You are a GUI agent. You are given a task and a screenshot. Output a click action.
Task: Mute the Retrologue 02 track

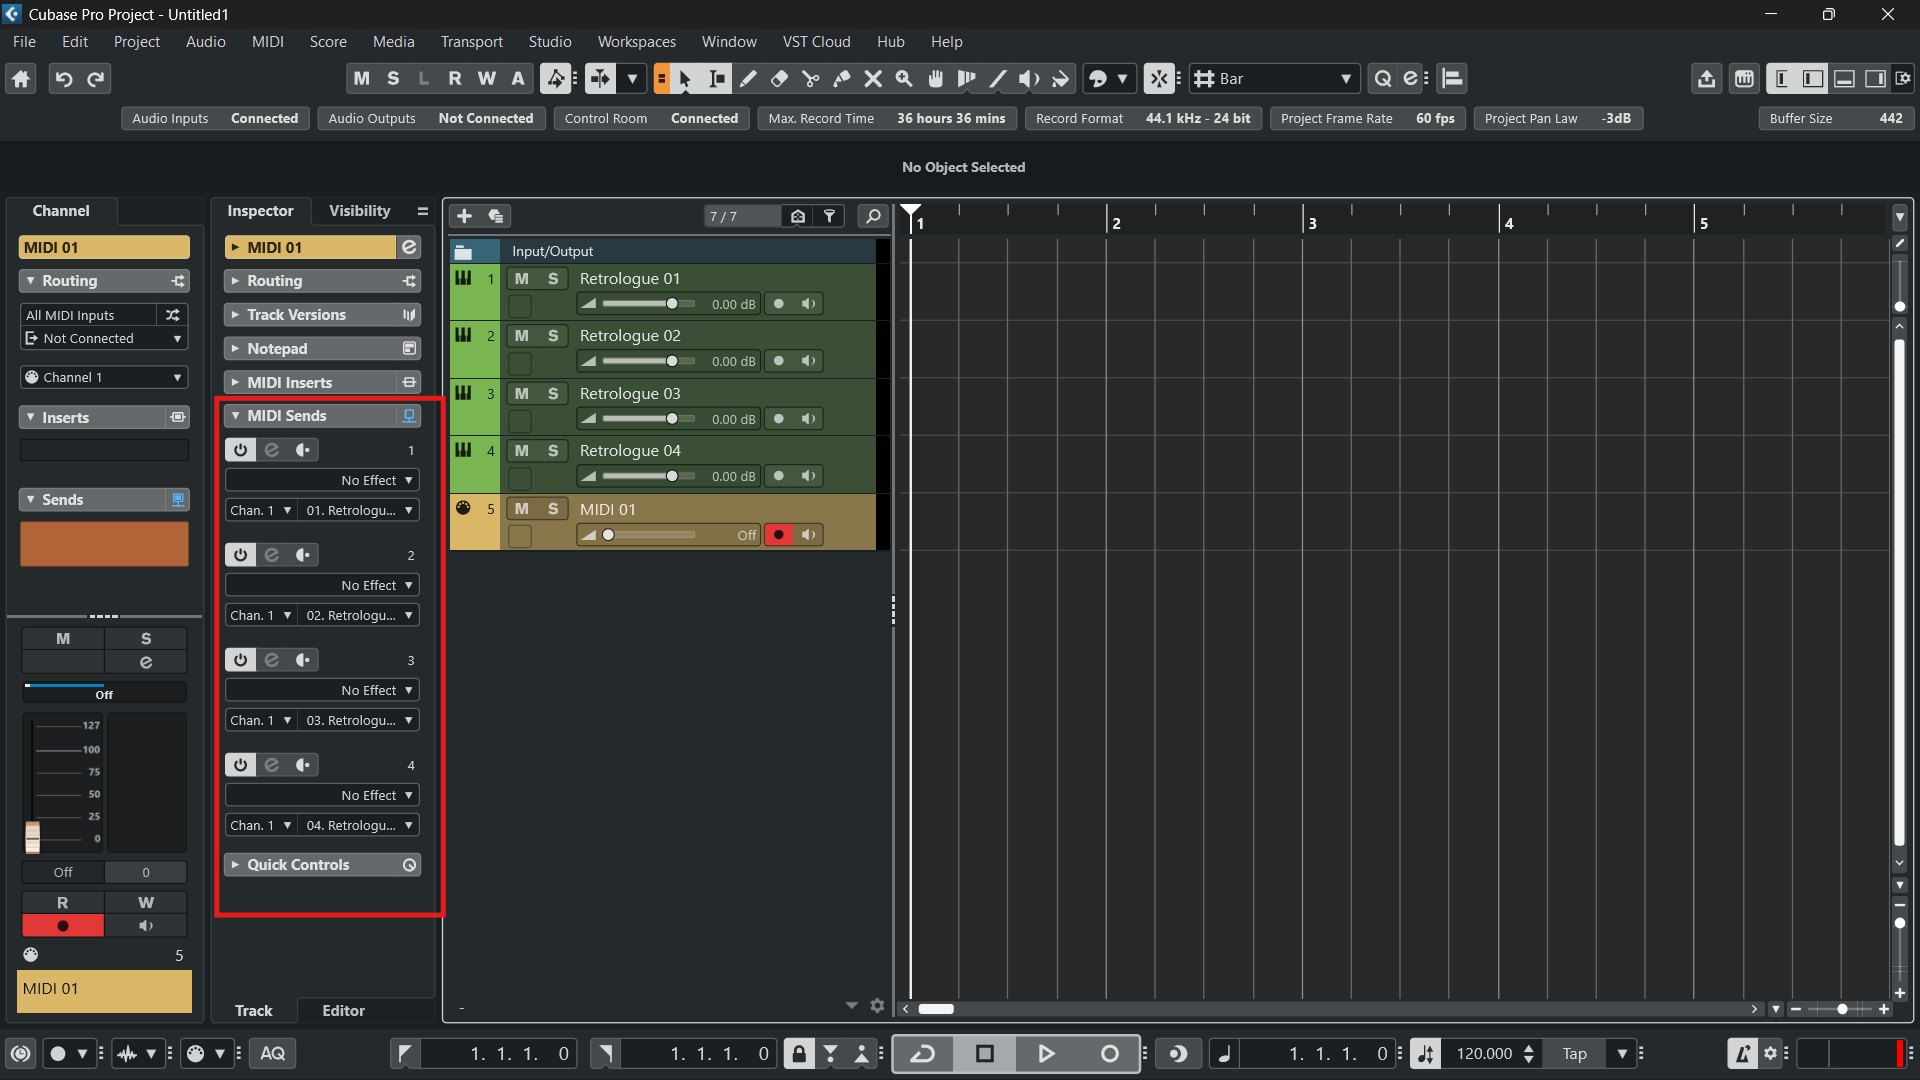point(522,336)
